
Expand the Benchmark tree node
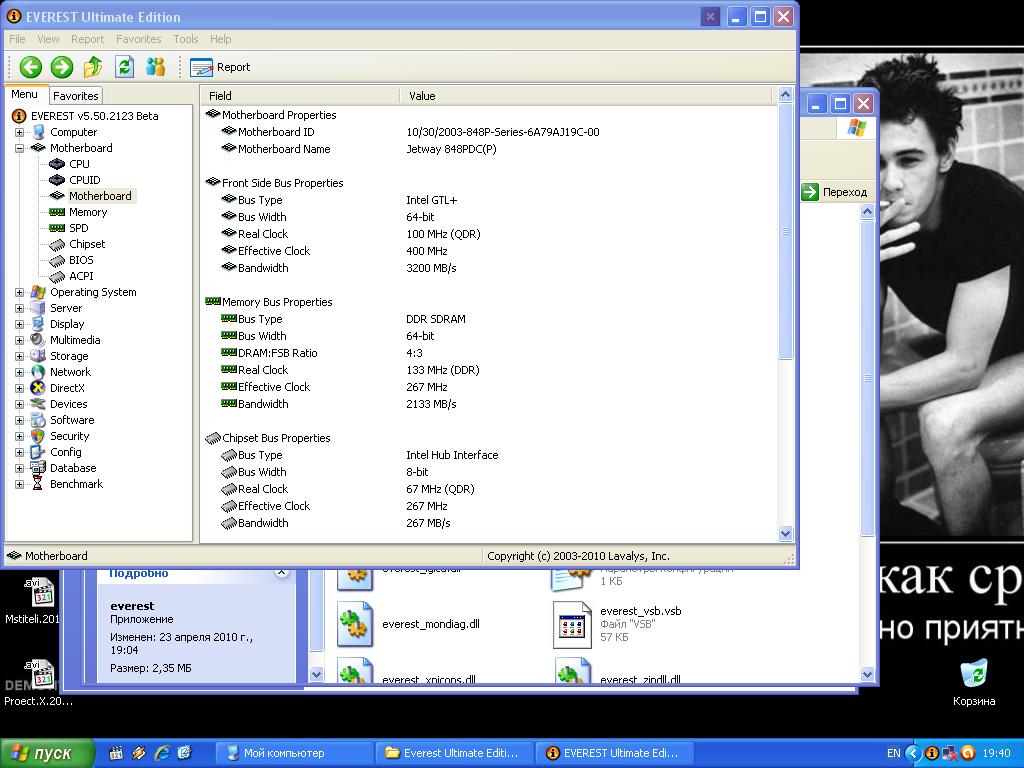click(x=19, y=484)
